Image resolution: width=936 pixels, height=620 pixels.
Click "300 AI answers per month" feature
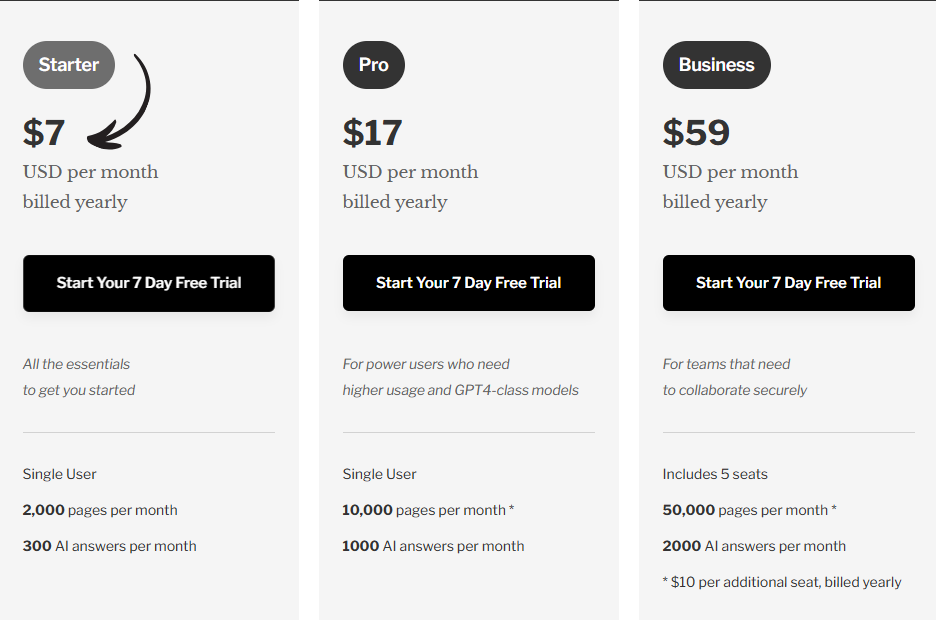point(109,546)
